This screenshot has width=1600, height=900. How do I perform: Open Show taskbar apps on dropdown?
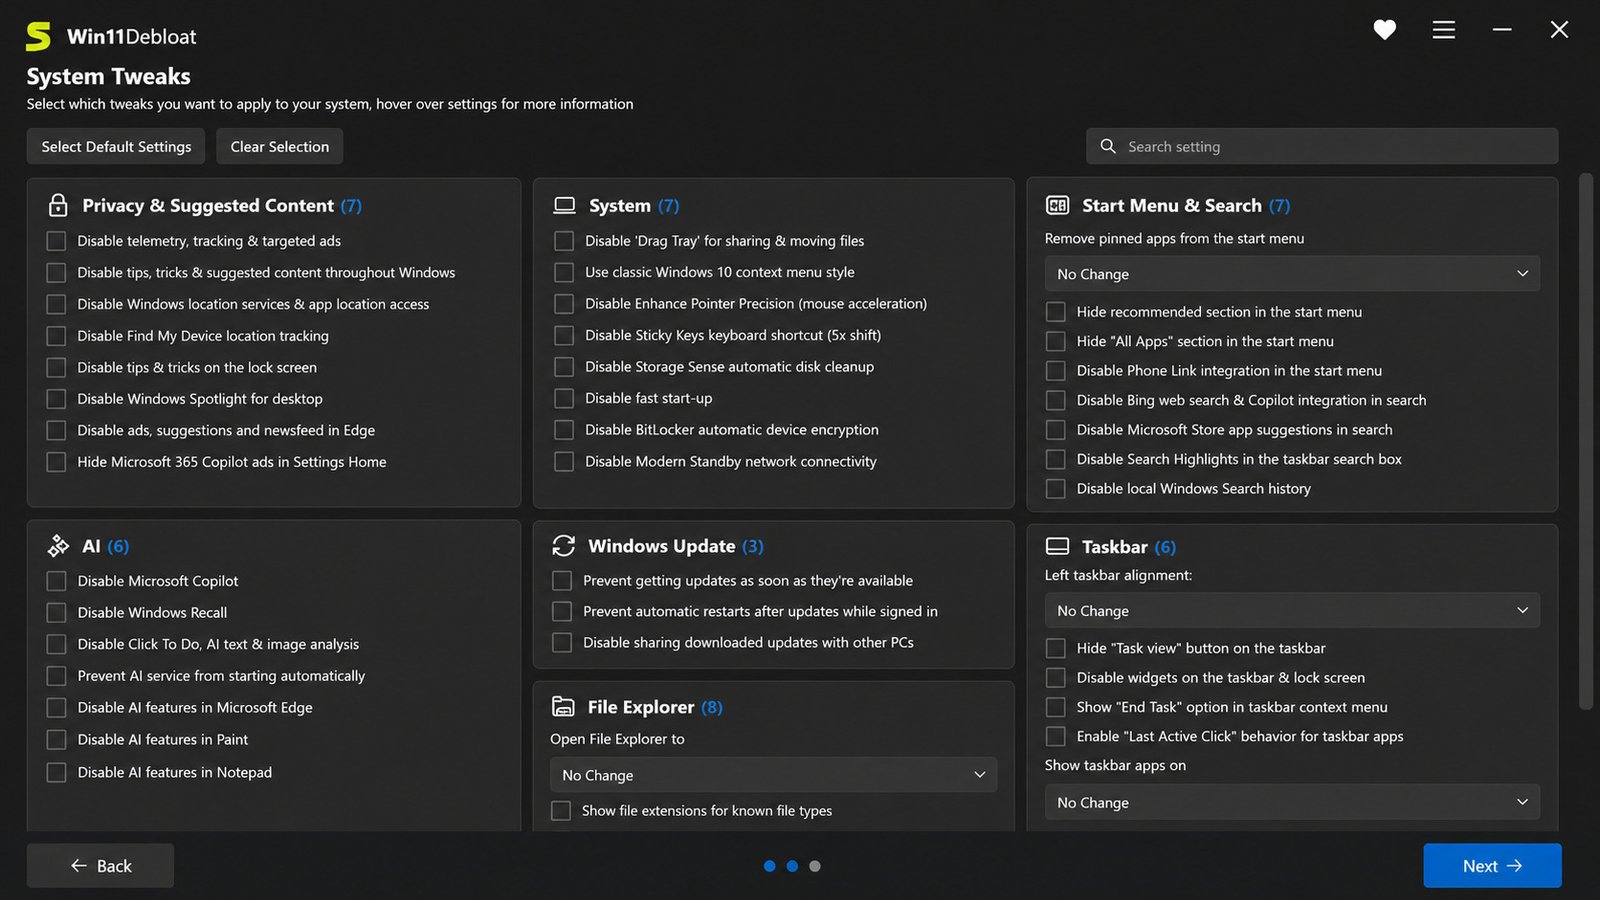(1292, 802)
